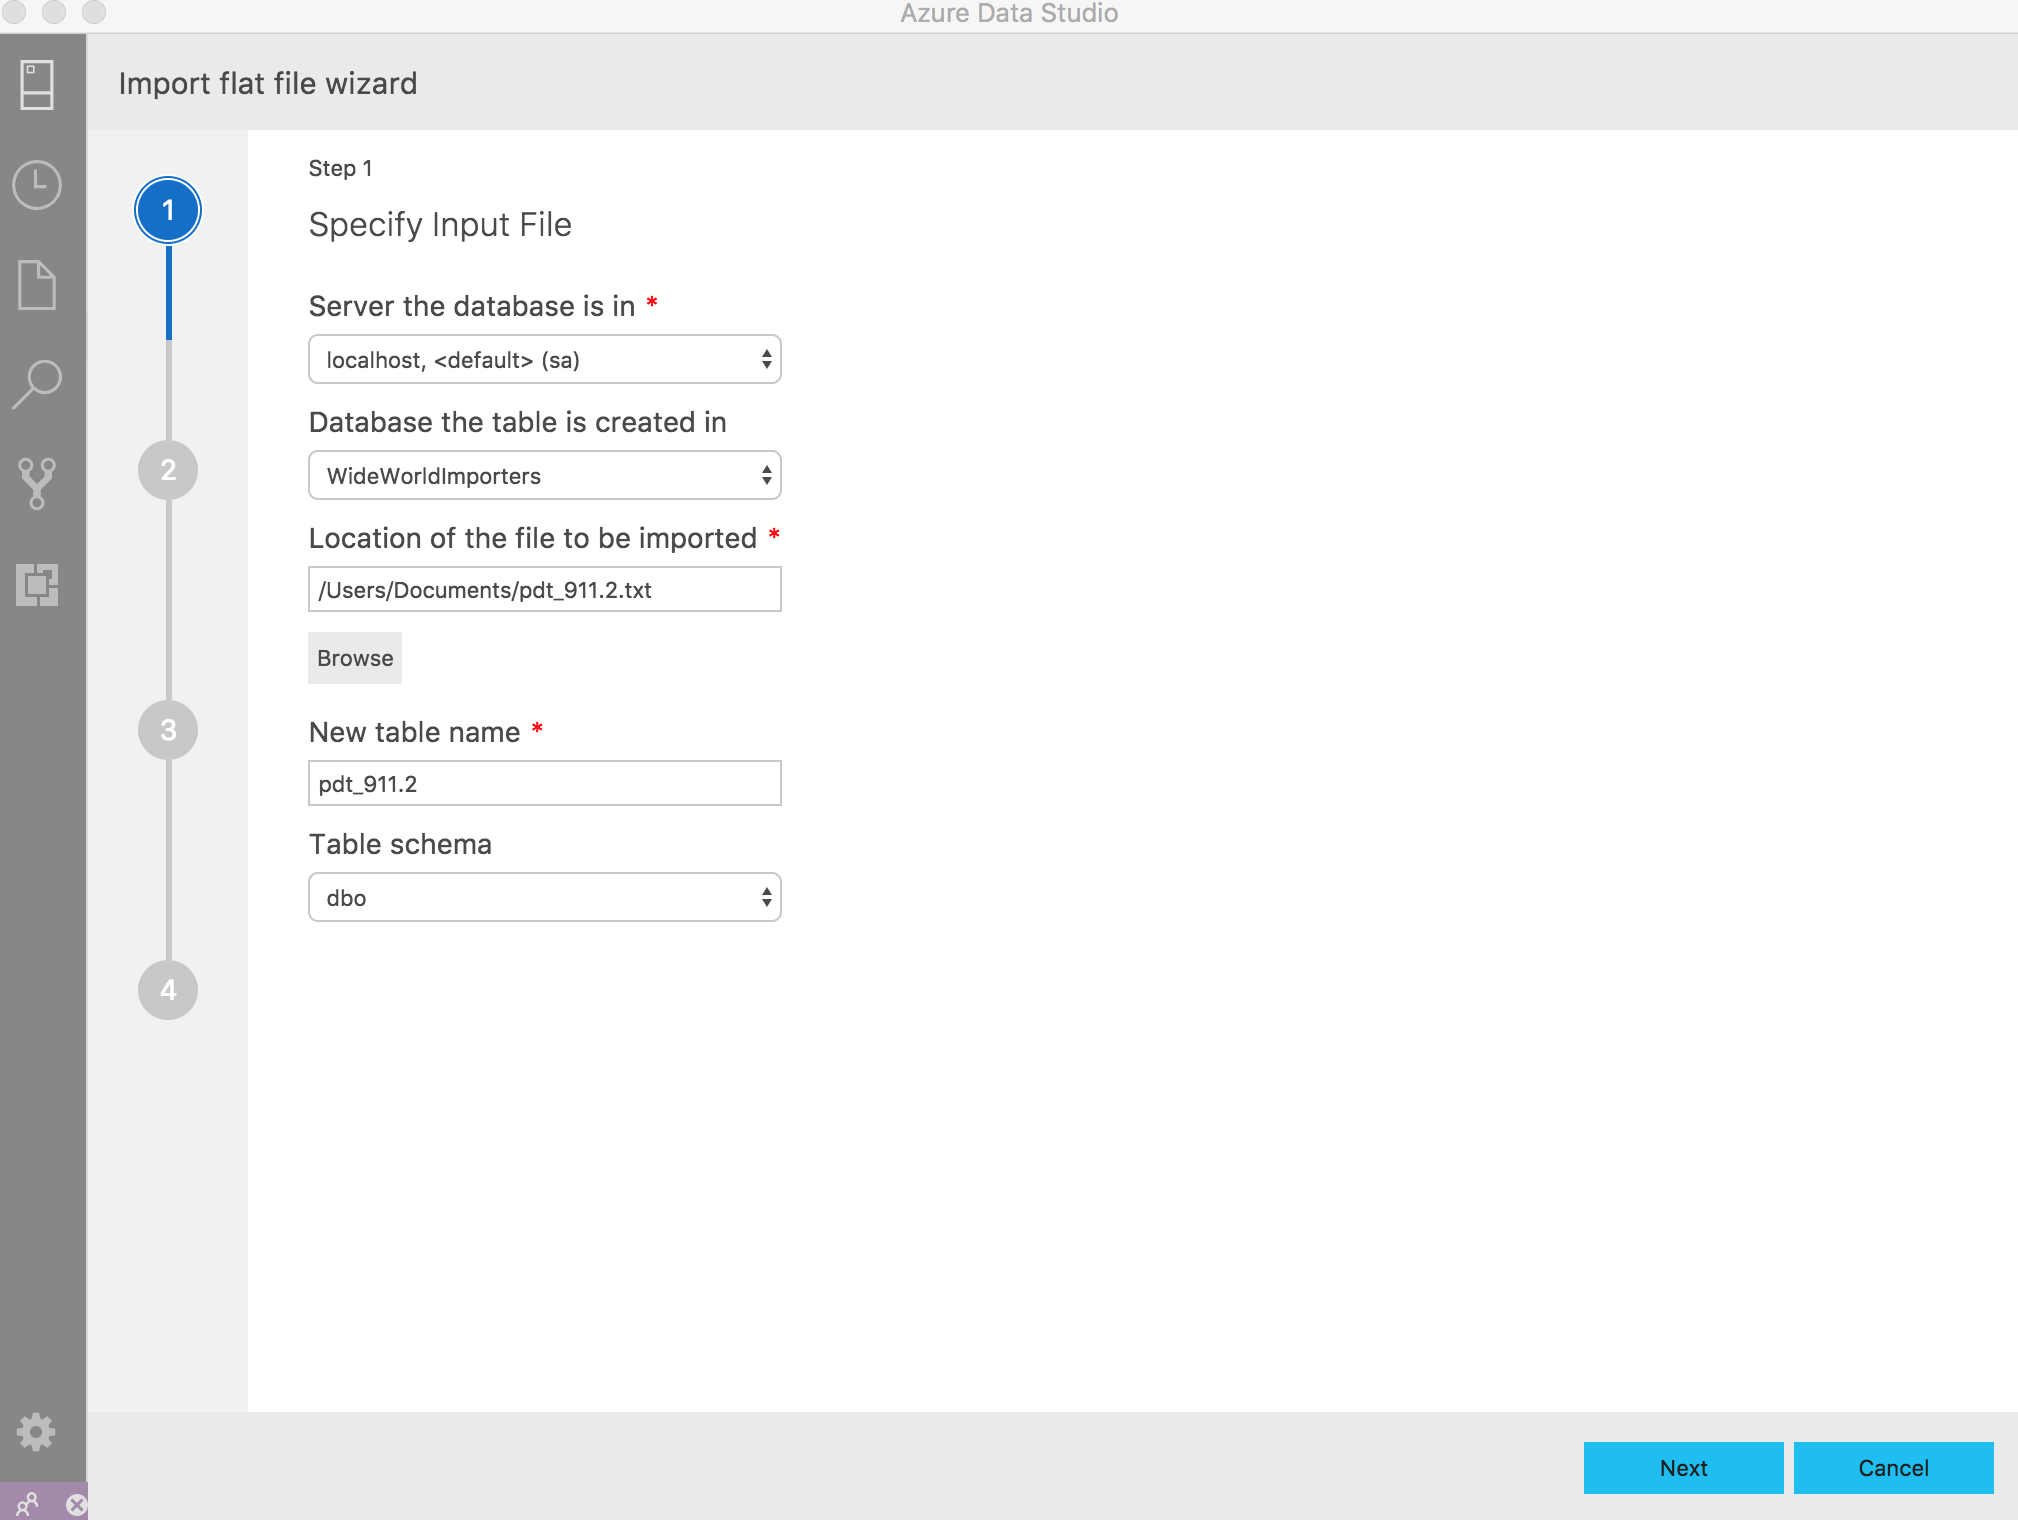Click file location path input field

click(x=544, y=589)
